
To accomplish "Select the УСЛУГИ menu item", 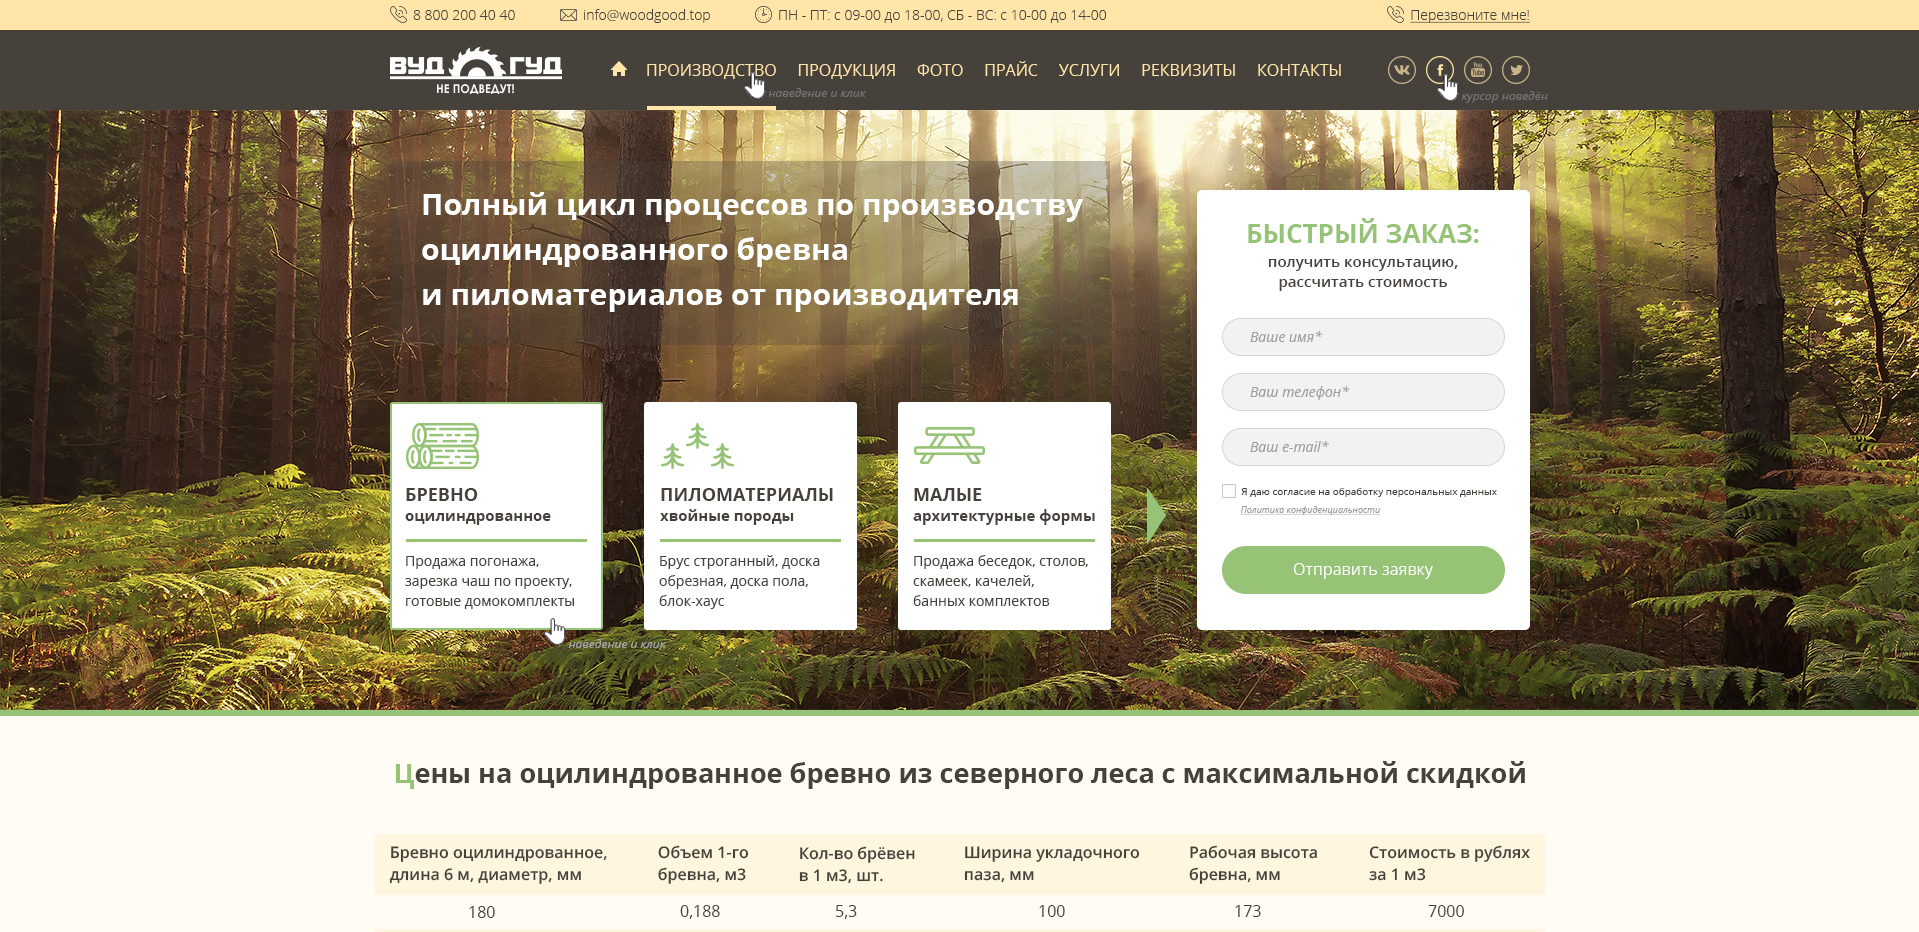I will [x=1089, y=70].
